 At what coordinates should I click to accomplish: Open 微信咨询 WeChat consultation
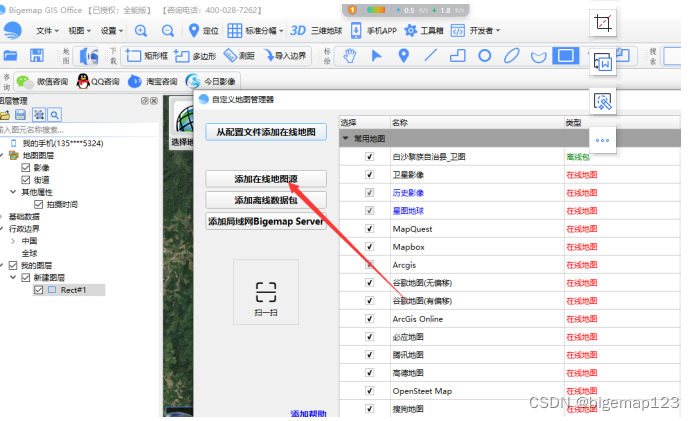point(42,81)
